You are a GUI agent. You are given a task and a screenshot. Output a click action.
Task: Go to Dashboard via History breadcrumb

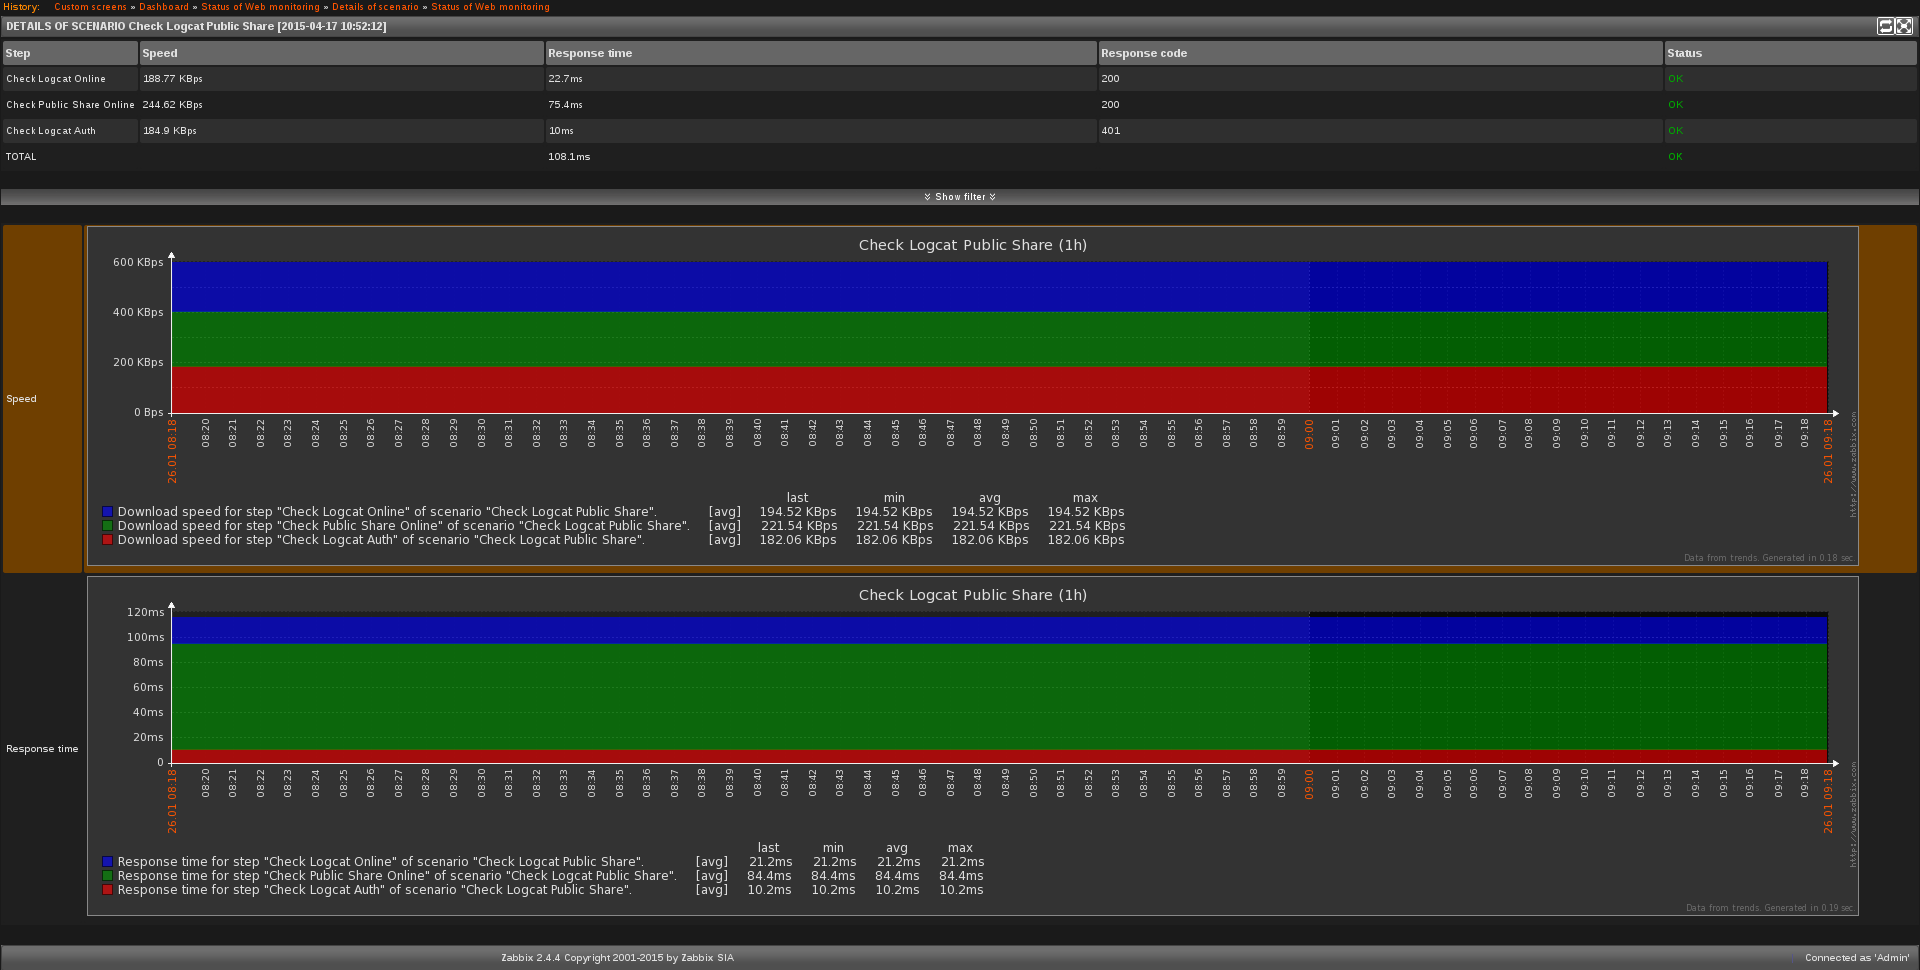[164, 7]
